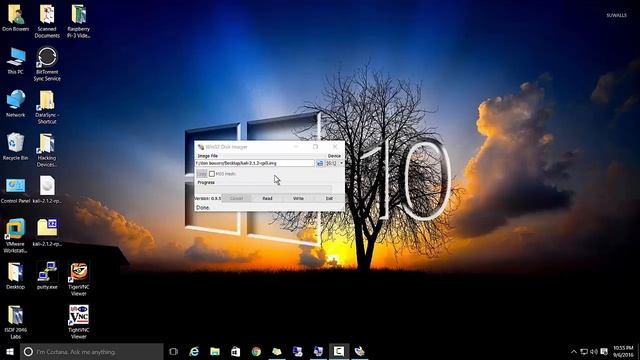The image size is (640, 360).
Task: Open Task View from the taskbar
Action: [x=173, y=351]
